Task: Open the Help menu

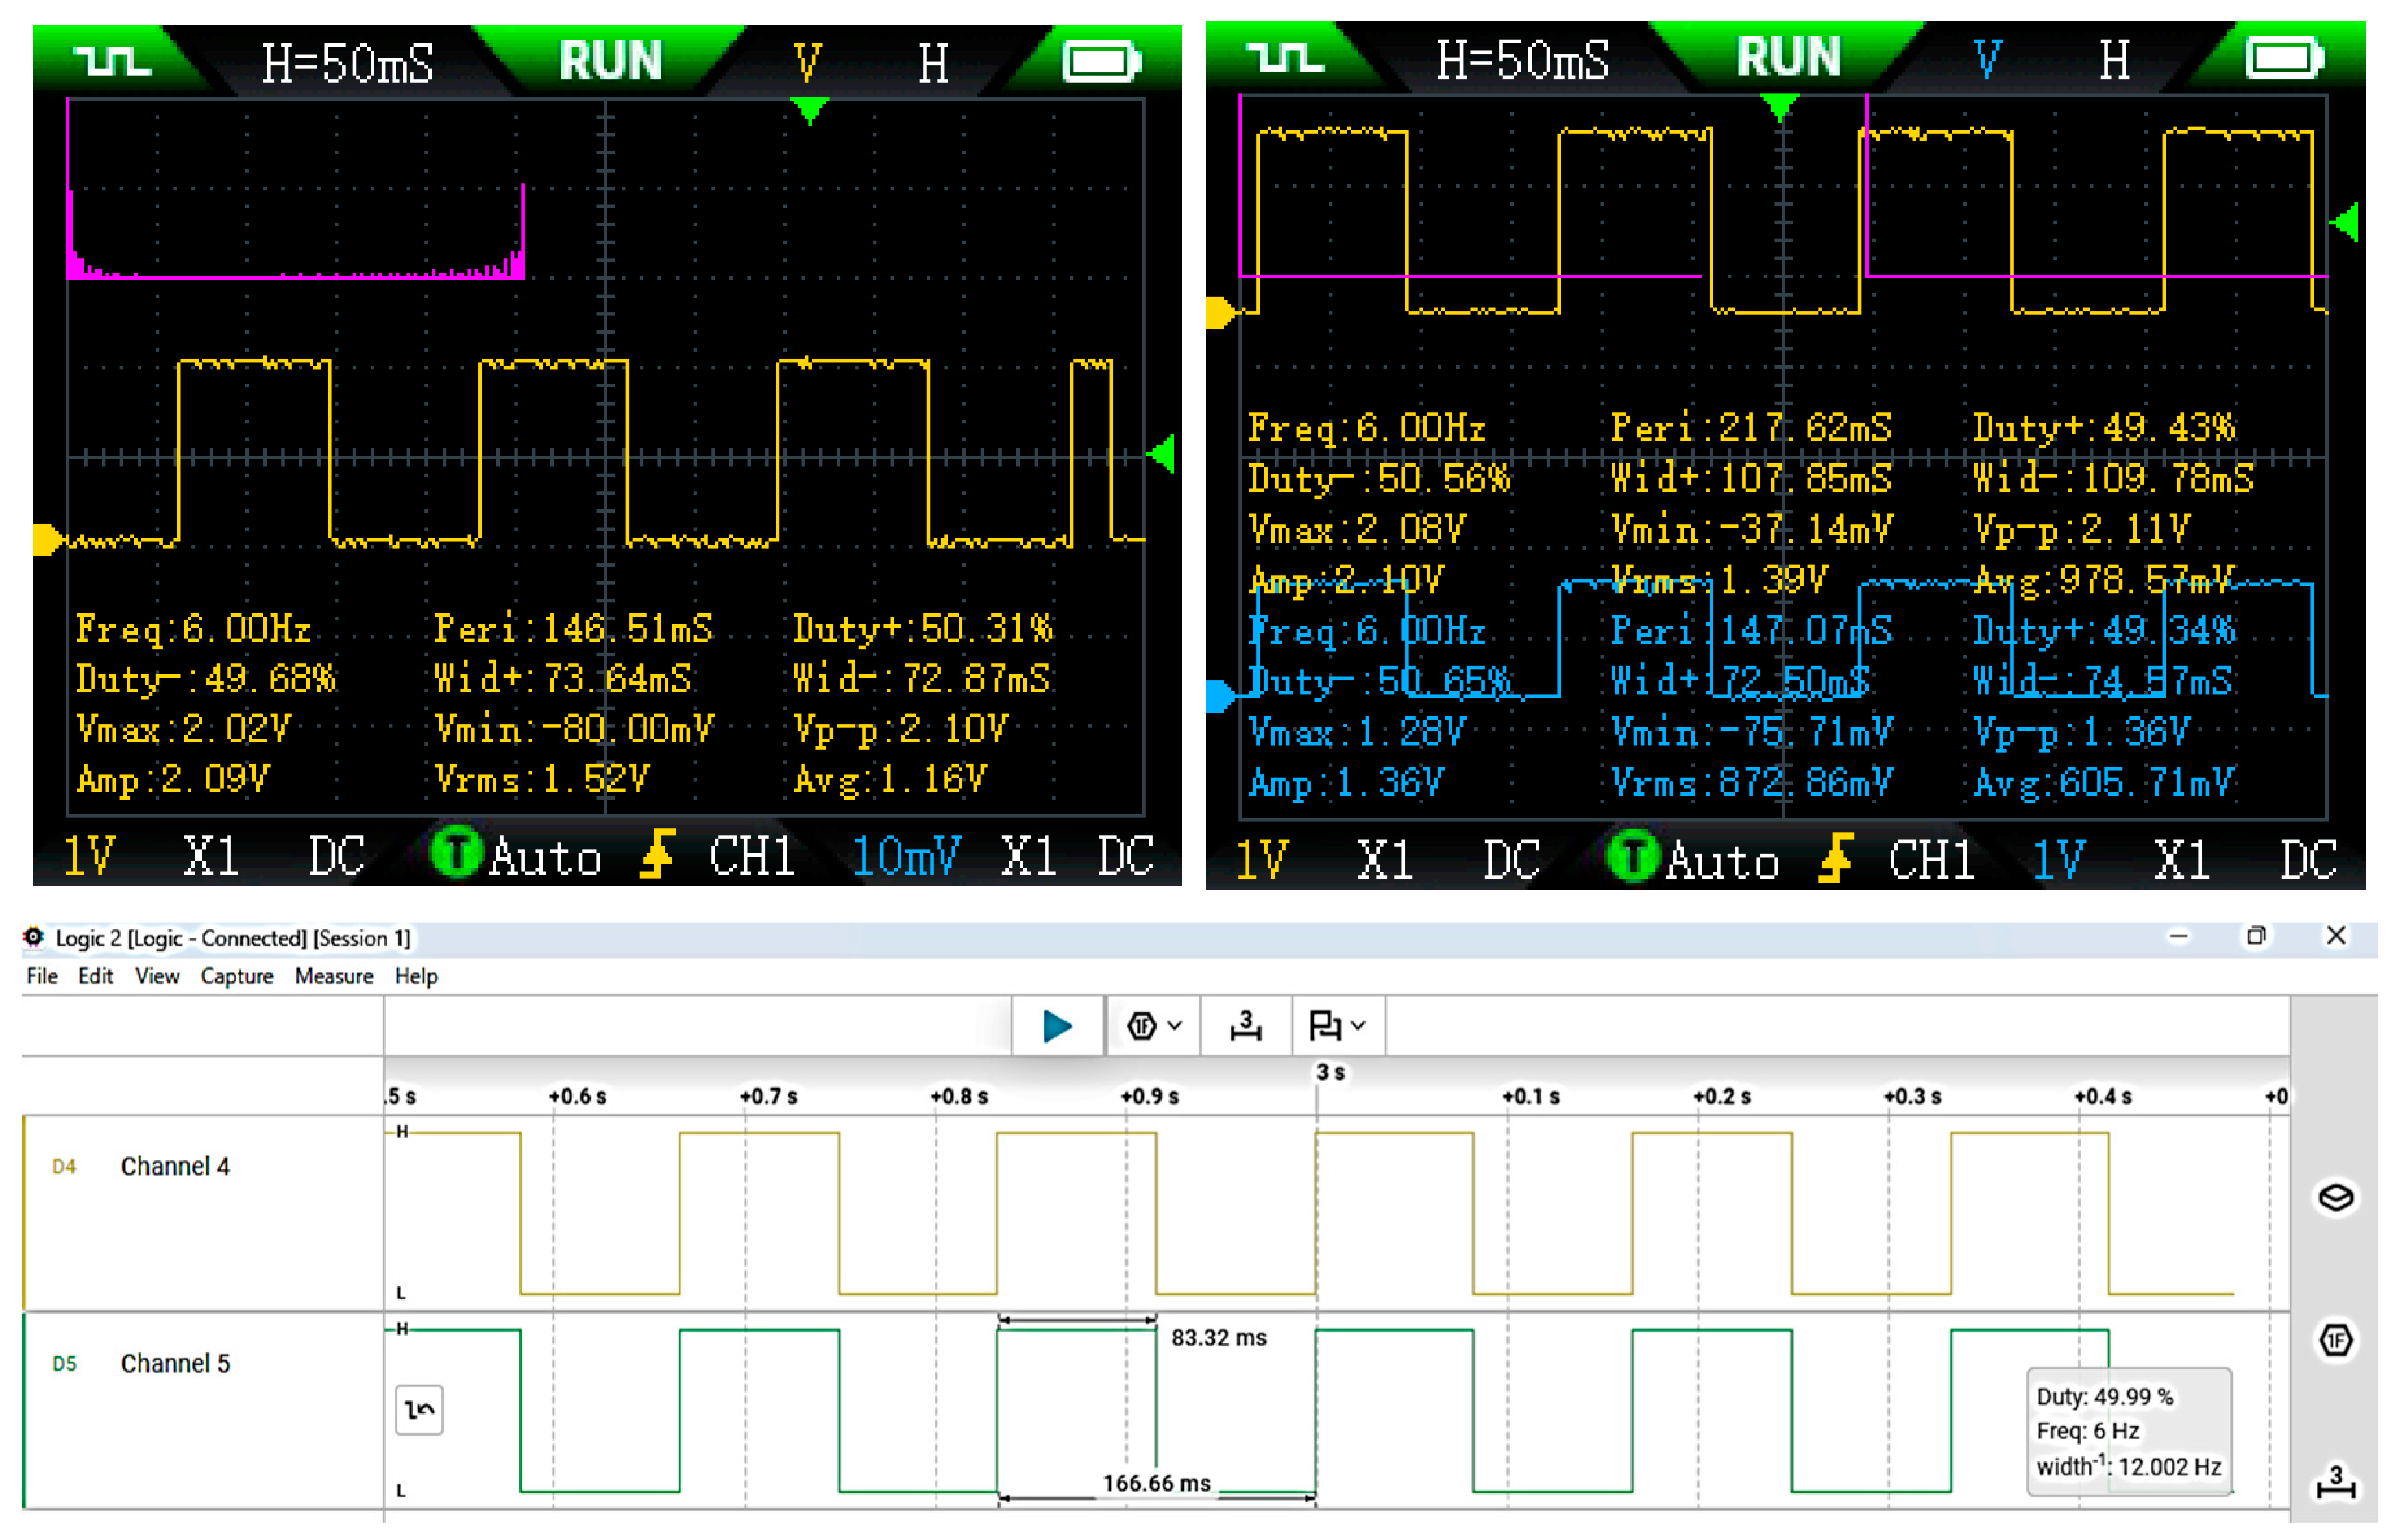Action: 416,976
